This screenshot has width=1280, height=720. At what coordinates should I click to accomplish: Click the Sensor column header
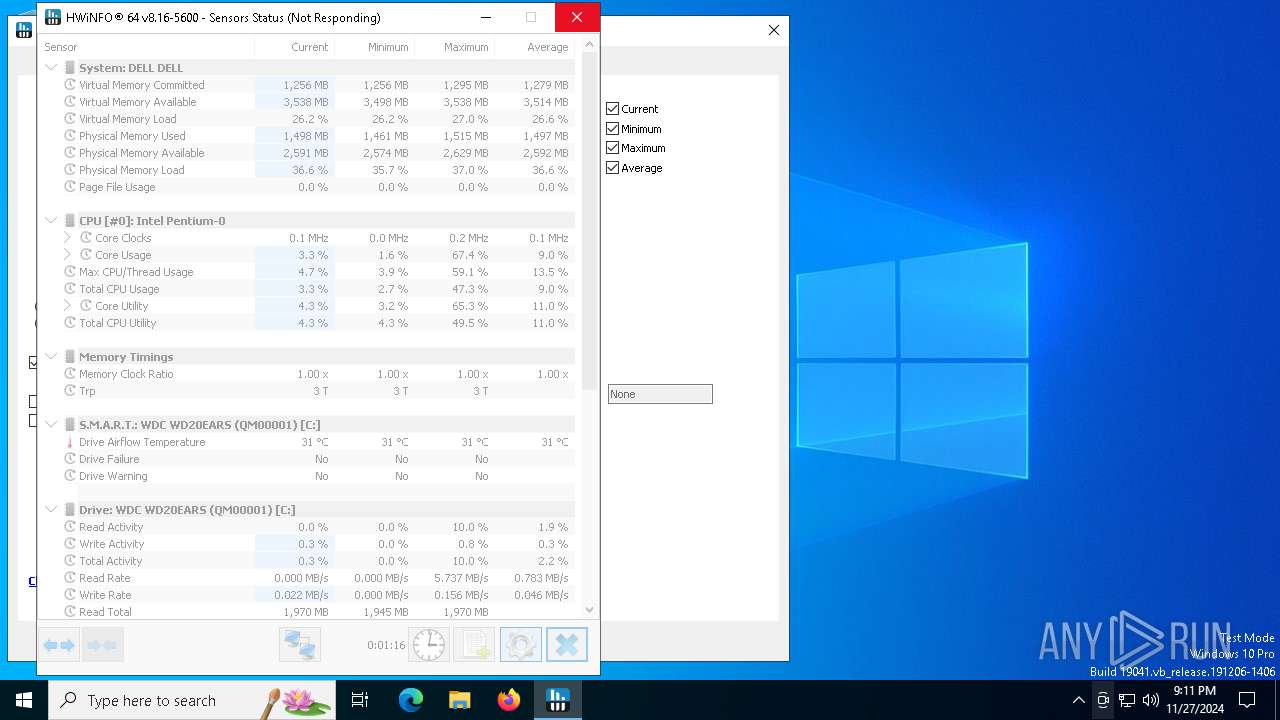click(147, 47)
